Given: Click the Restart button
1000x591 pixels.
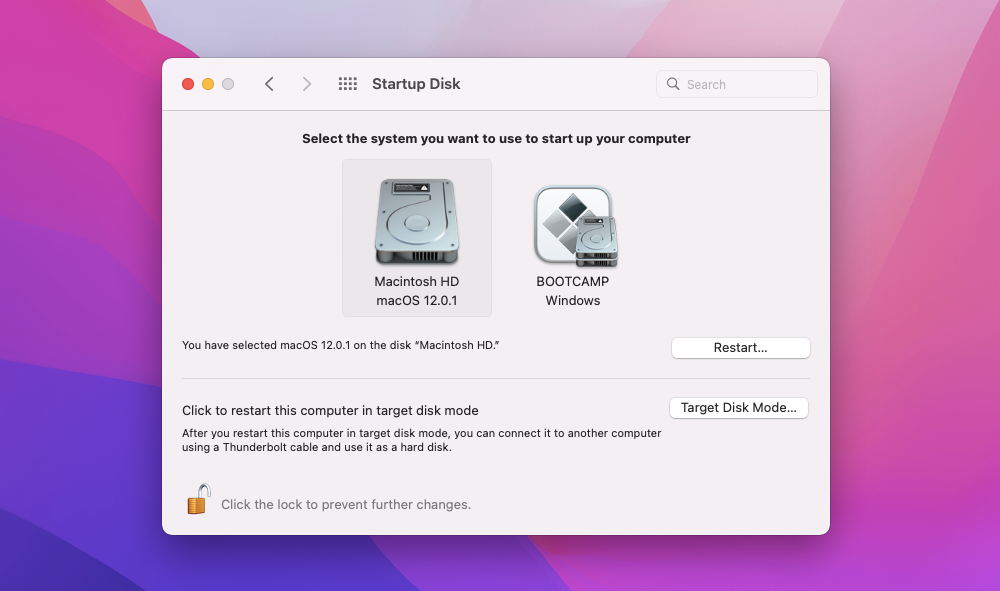Looking at the screenshot, I should tap(740, 347).
